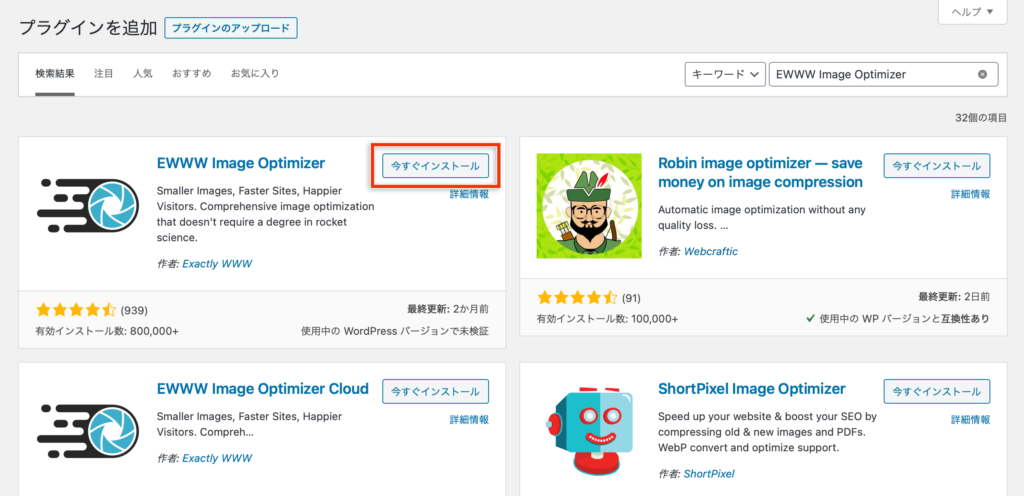1024x496 pixels.
Task: Click the 互換性あり compatibility checkmark
Action: pos(810,318)
